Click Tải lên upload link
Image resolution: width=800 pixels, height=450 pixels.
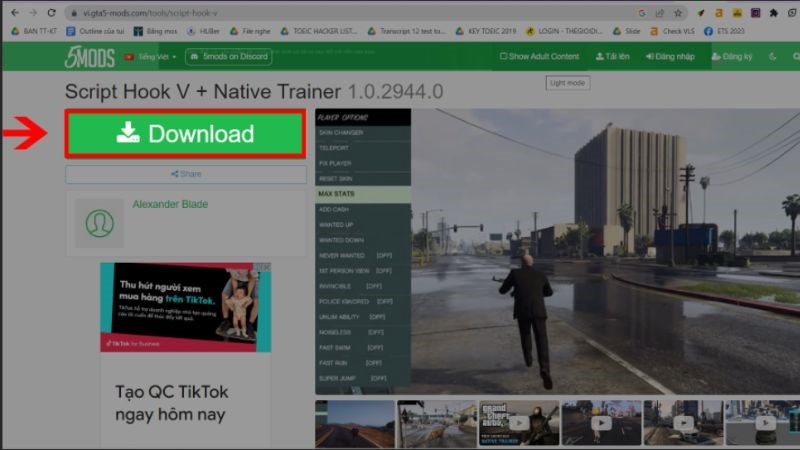tap(612, 57)
